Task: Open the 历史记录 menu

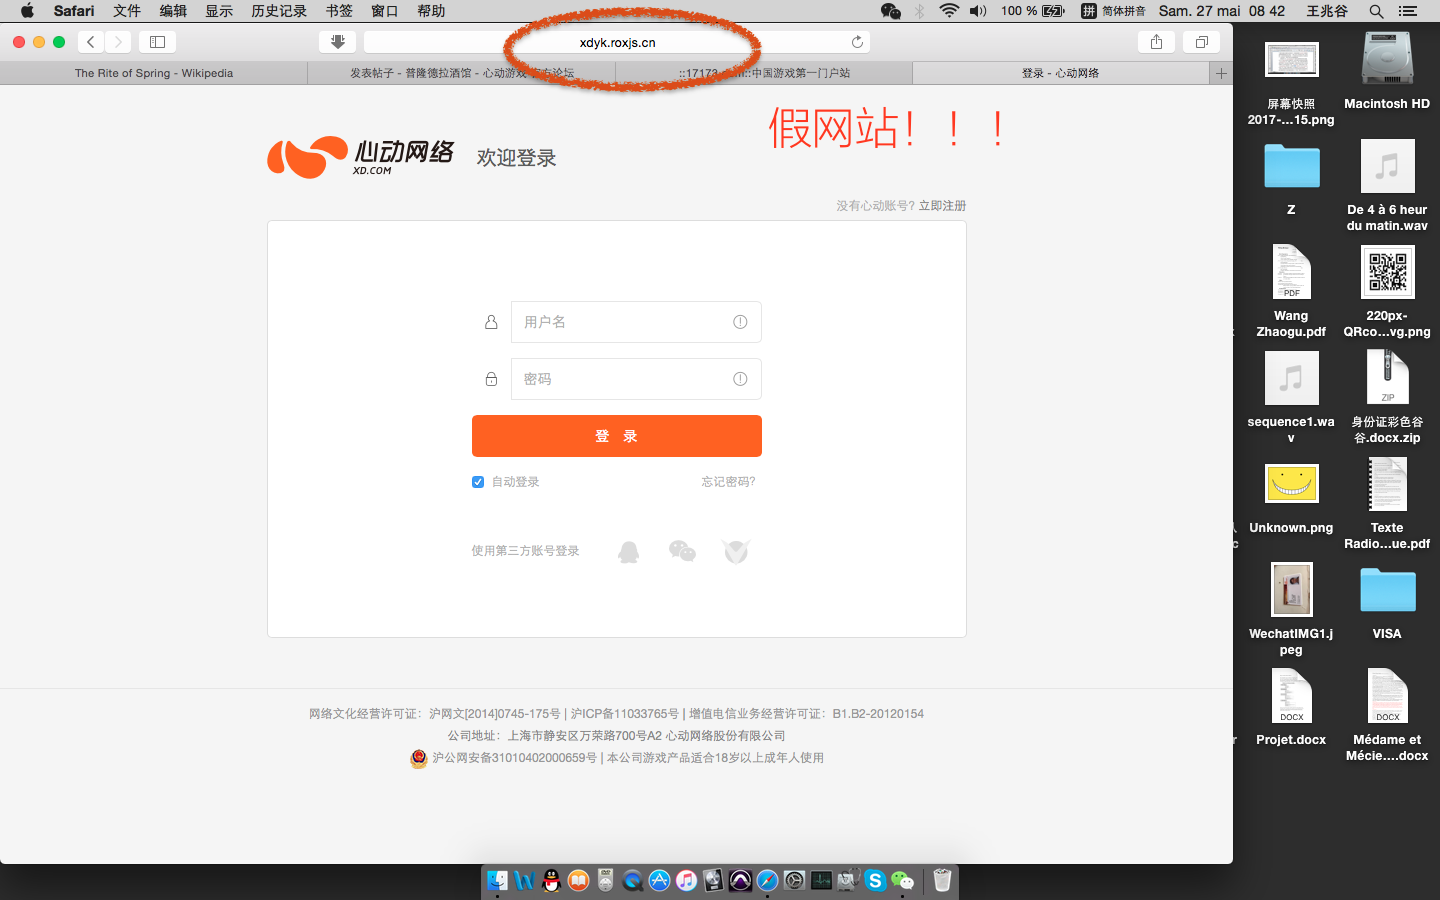Action: pyautogui.click(x=279, y=11)
